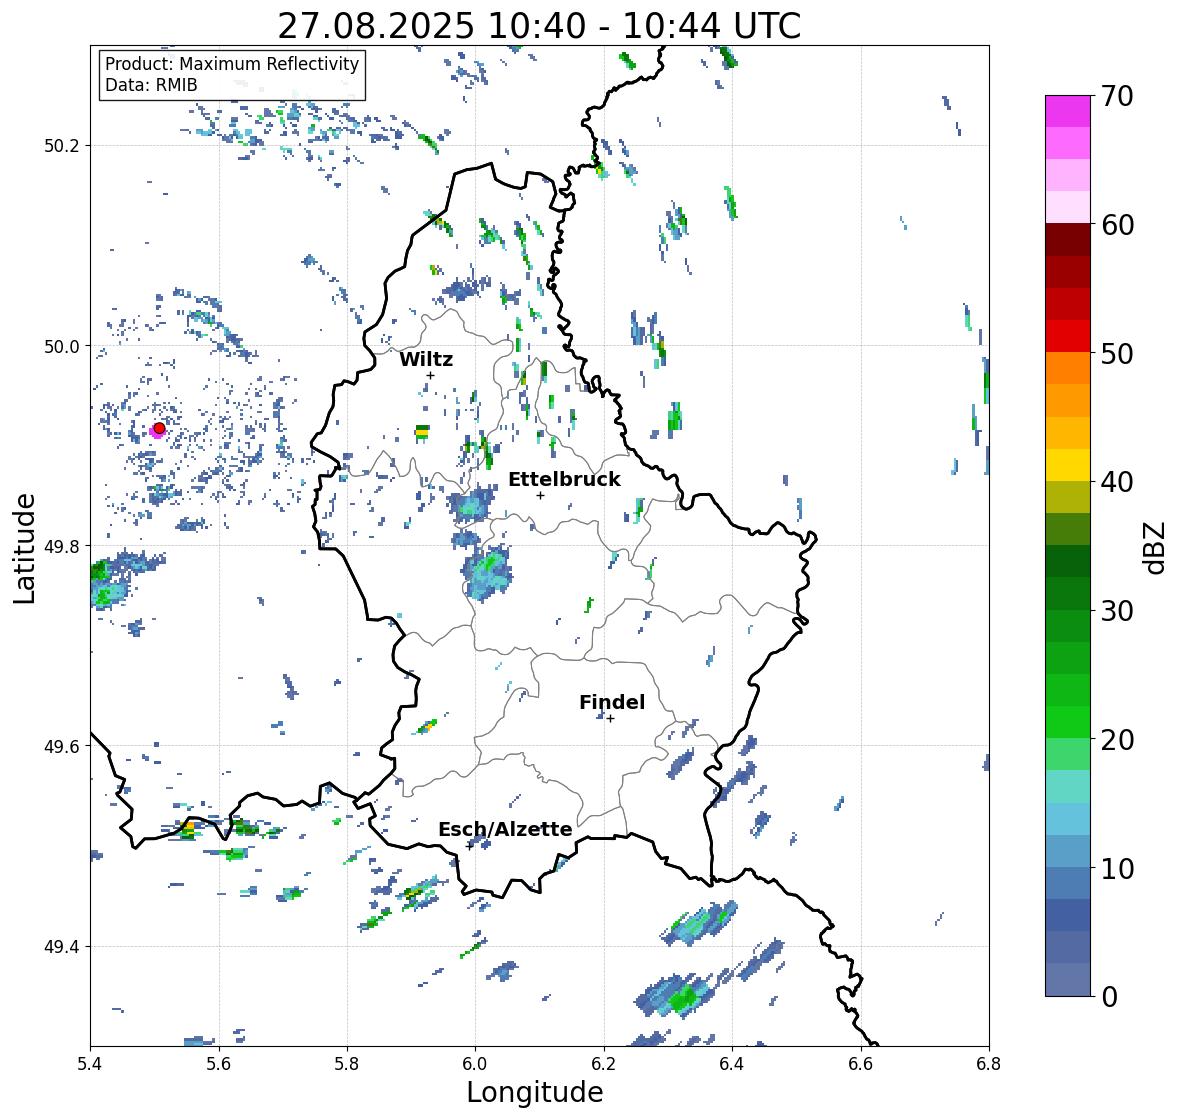
Task: Click the orange colorbar band just below 50 dBZ
Action: pos(1068,368)
